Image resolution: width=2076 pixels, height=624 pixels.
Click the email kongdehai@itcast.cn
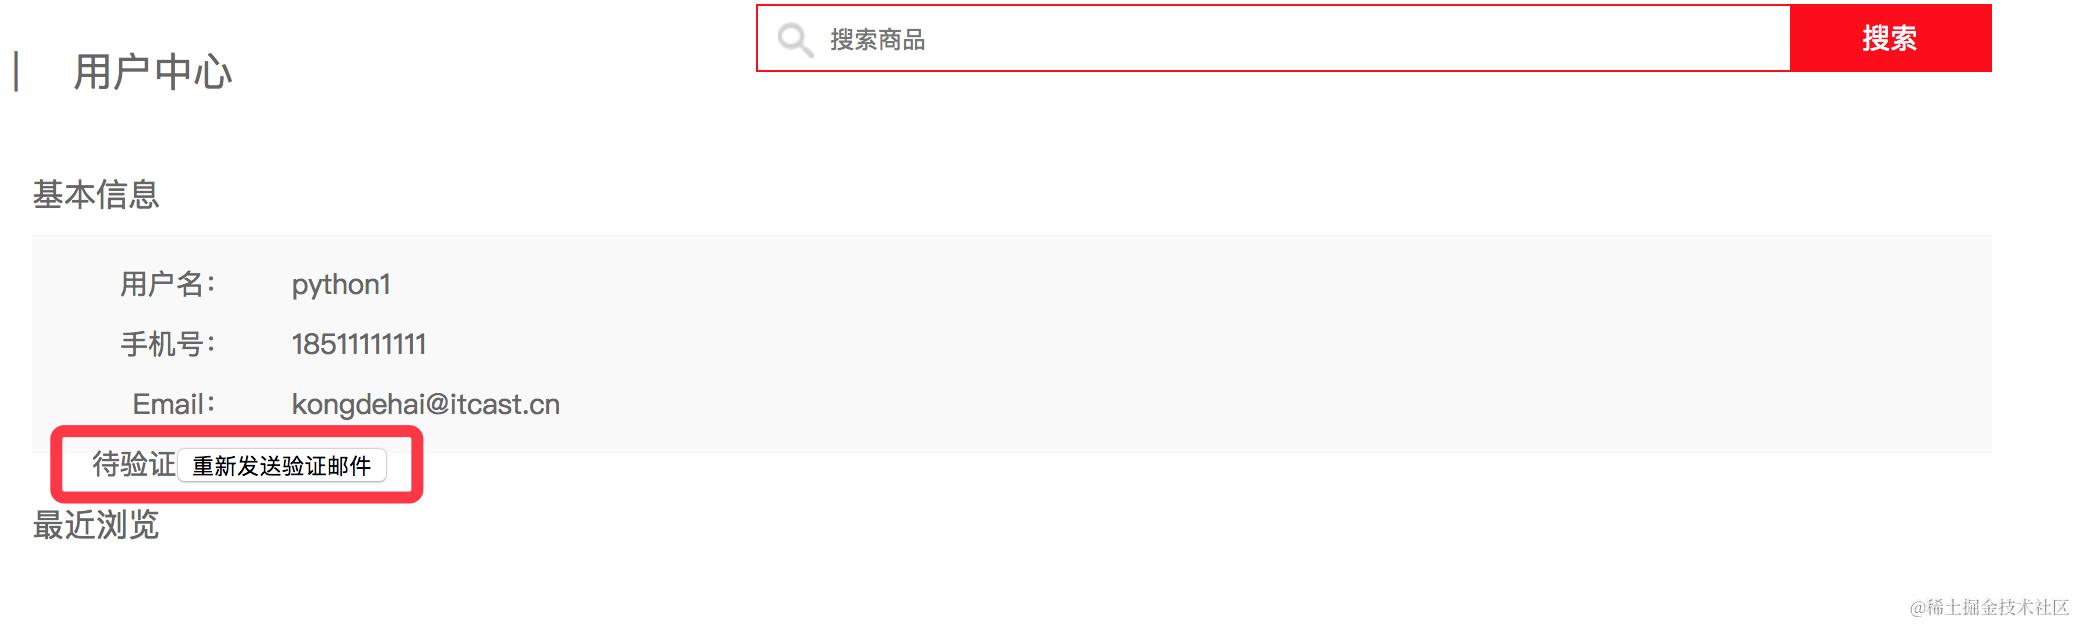point(426,404)
